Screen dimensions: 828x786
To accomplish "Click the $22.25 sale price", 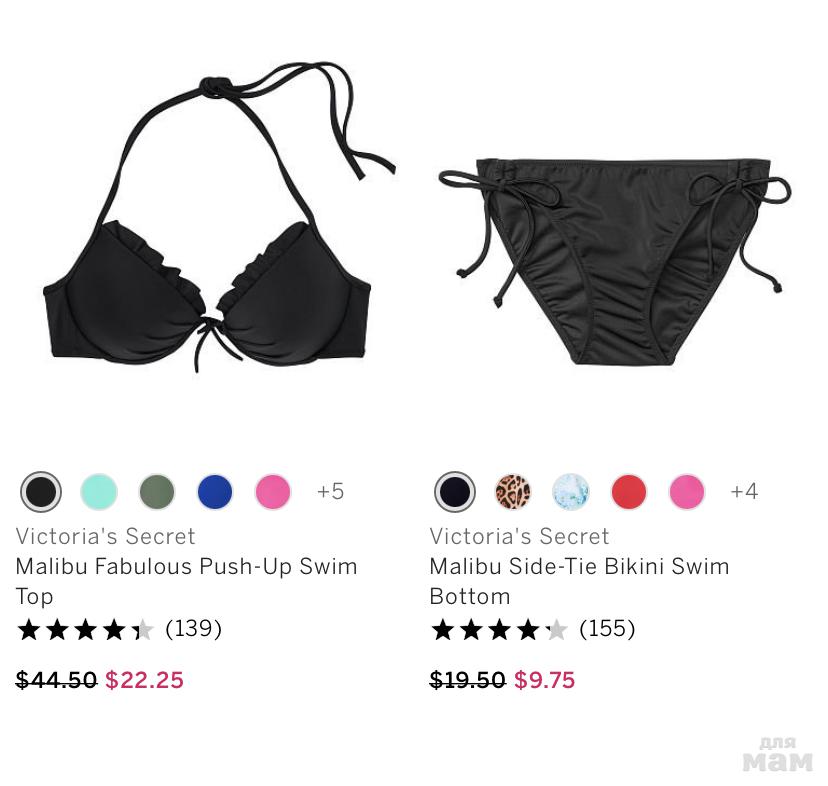I will (x=144, y=680).
